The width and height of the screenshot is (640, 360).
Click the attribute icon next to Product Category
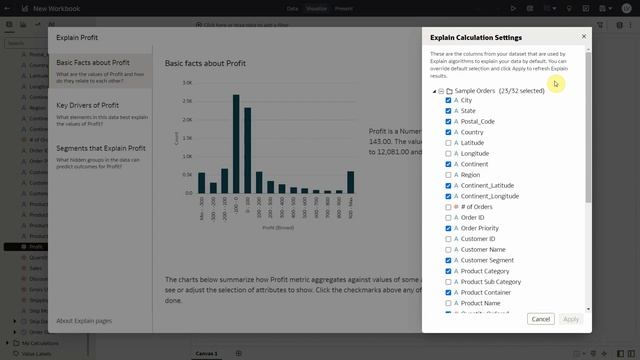click(456, 271)
